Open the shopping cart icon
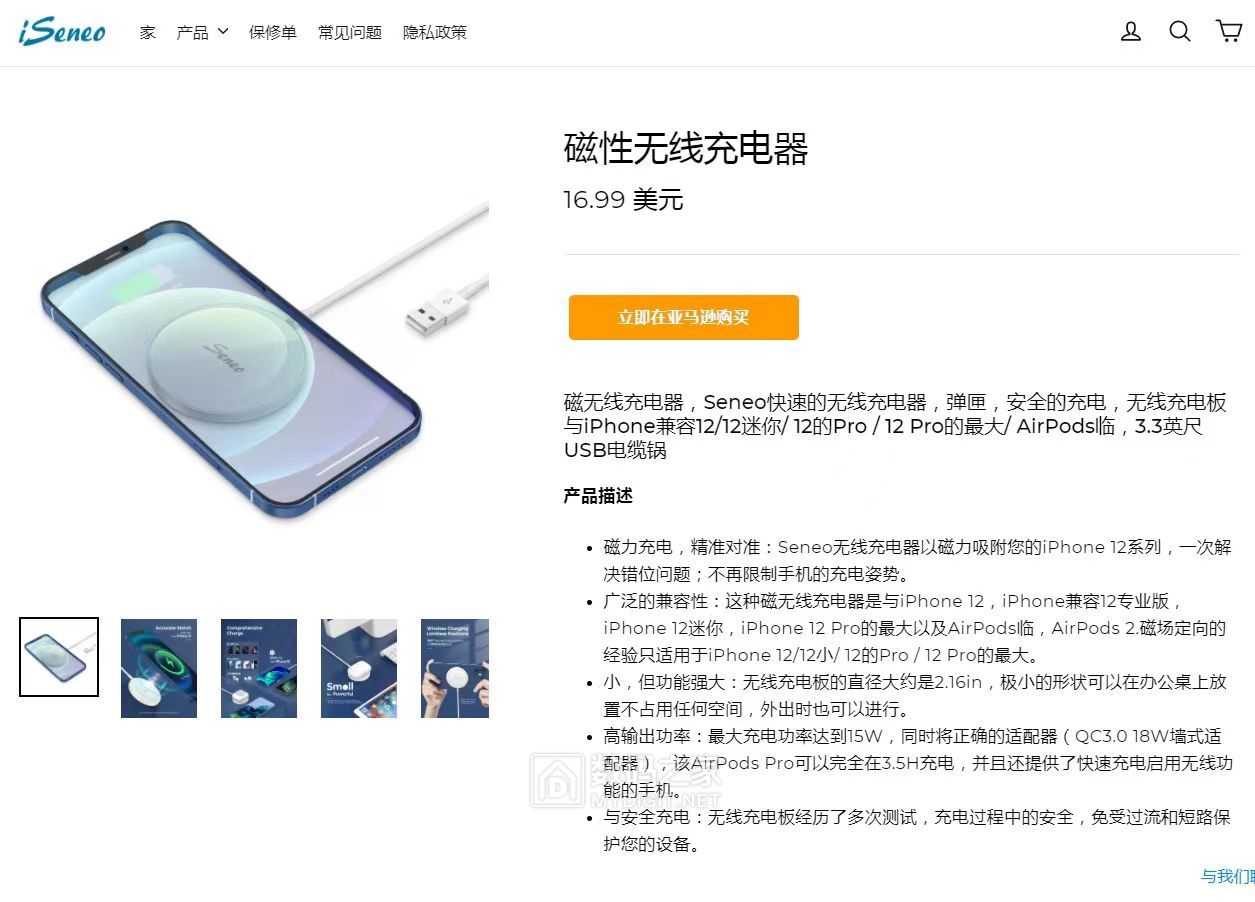 click(x=1229, y=31)
